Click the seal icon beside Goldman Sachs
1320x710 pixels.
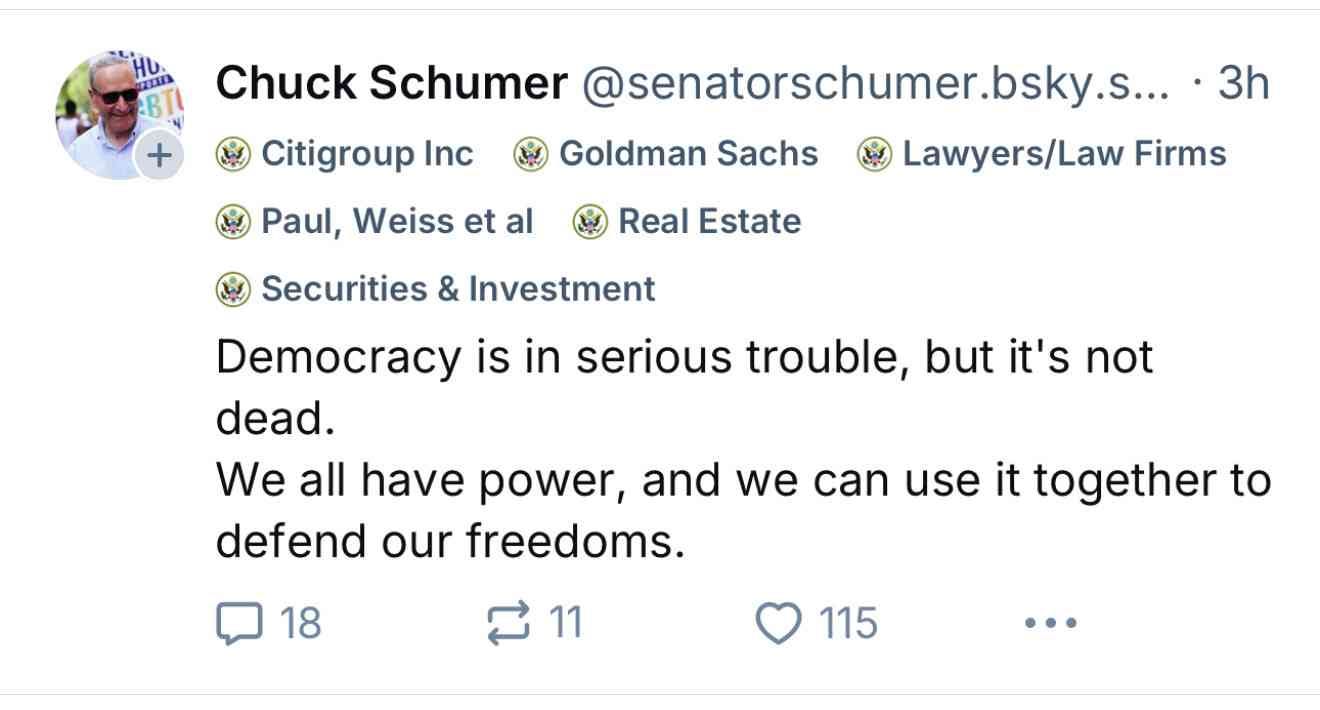(x=530, y=153)
